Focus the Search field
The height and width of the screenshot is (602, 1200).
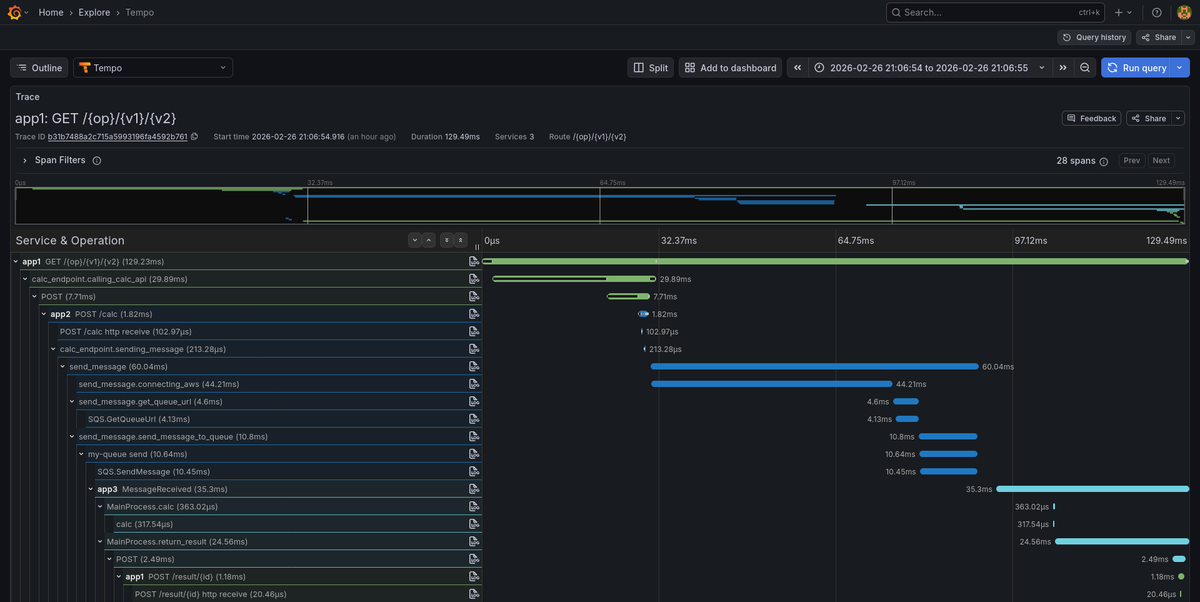[995, 12]
